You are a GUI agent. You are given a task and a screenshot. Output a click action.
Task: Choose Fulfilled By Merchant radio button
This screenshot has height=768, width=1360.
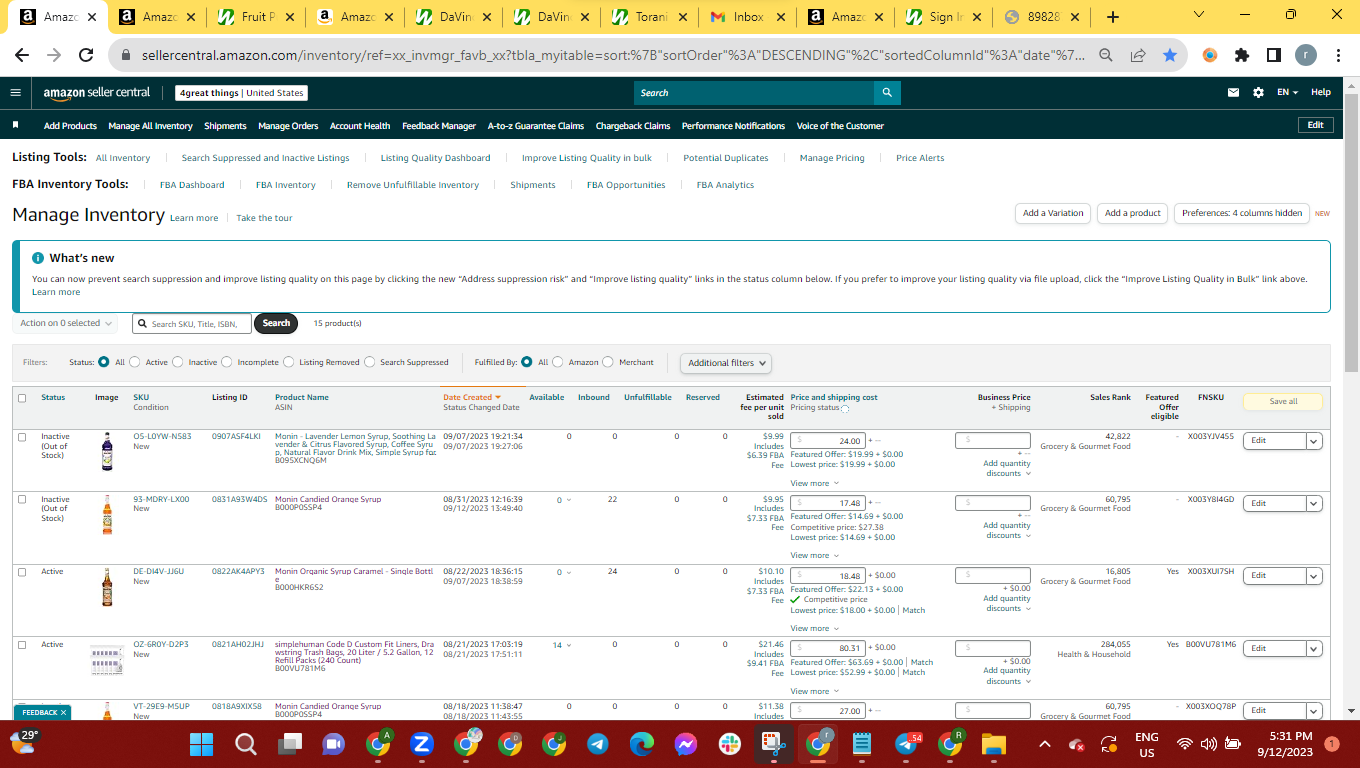(x=609, y=362)
